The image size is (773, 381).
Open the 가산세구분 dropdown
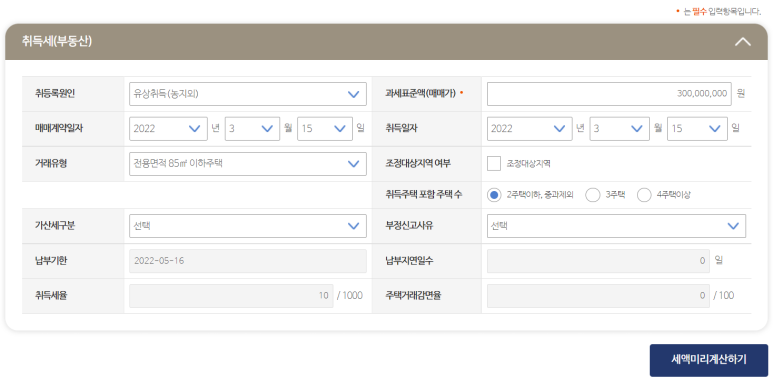coord(248,226)
